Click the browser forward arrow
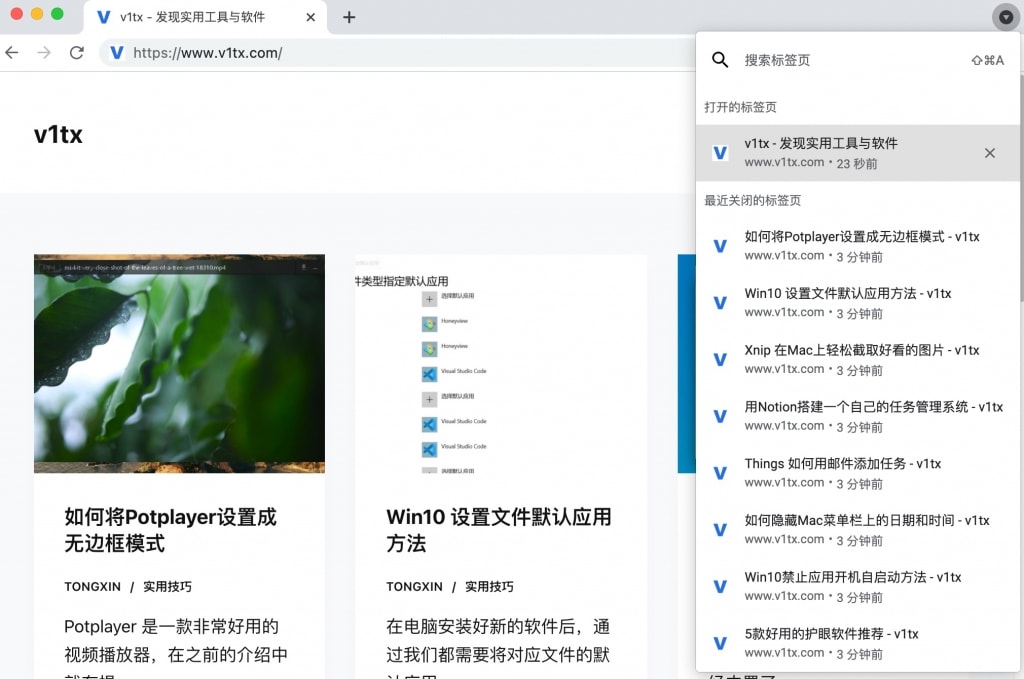This screenshot has width=1024, height=679. coord(44,52)
